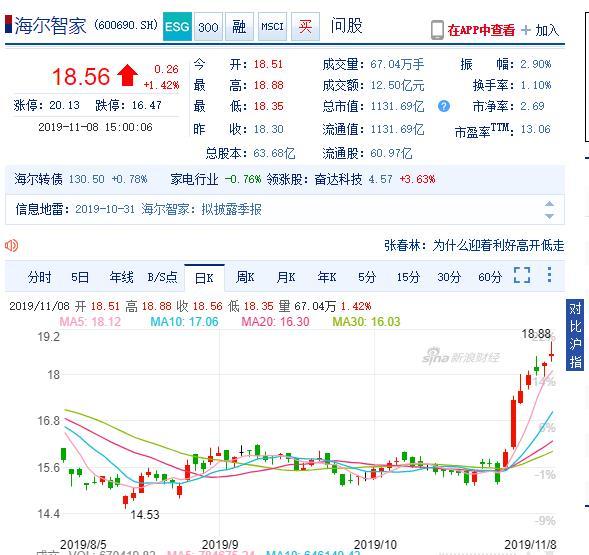This screenshot has width=589, height=555.
Task: Select the B/S点 tab
Action: (x=162, y=277)
